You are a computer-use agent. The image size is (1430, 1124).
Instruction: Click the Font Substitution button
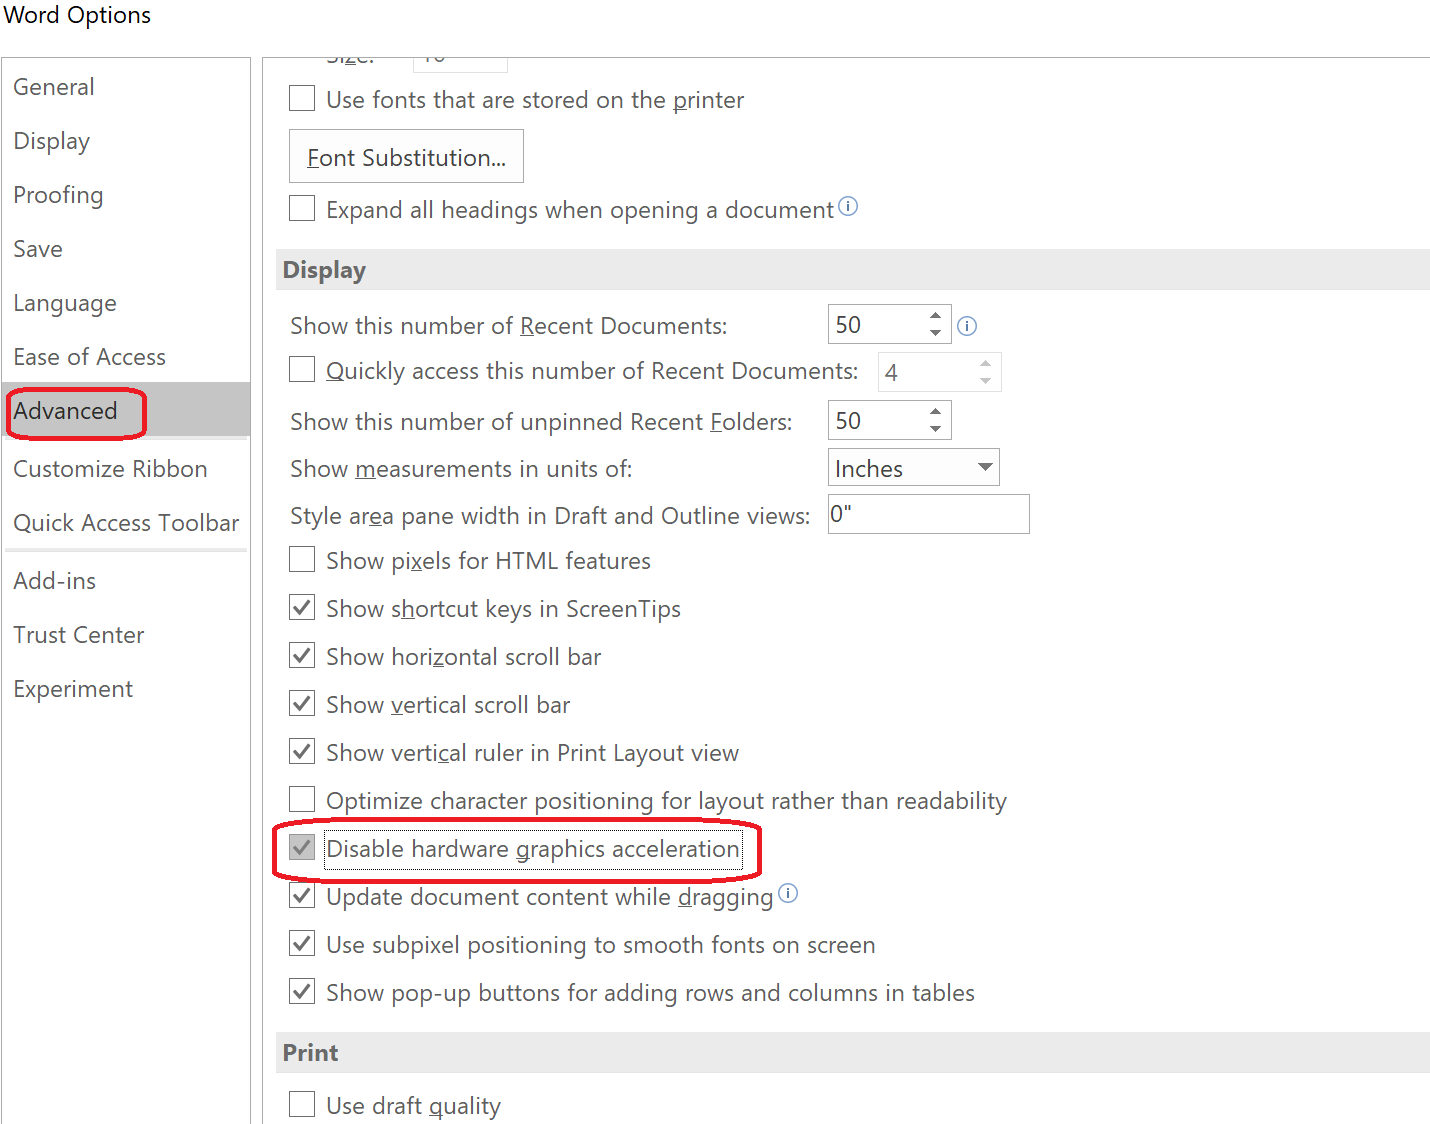coord(406,157)
